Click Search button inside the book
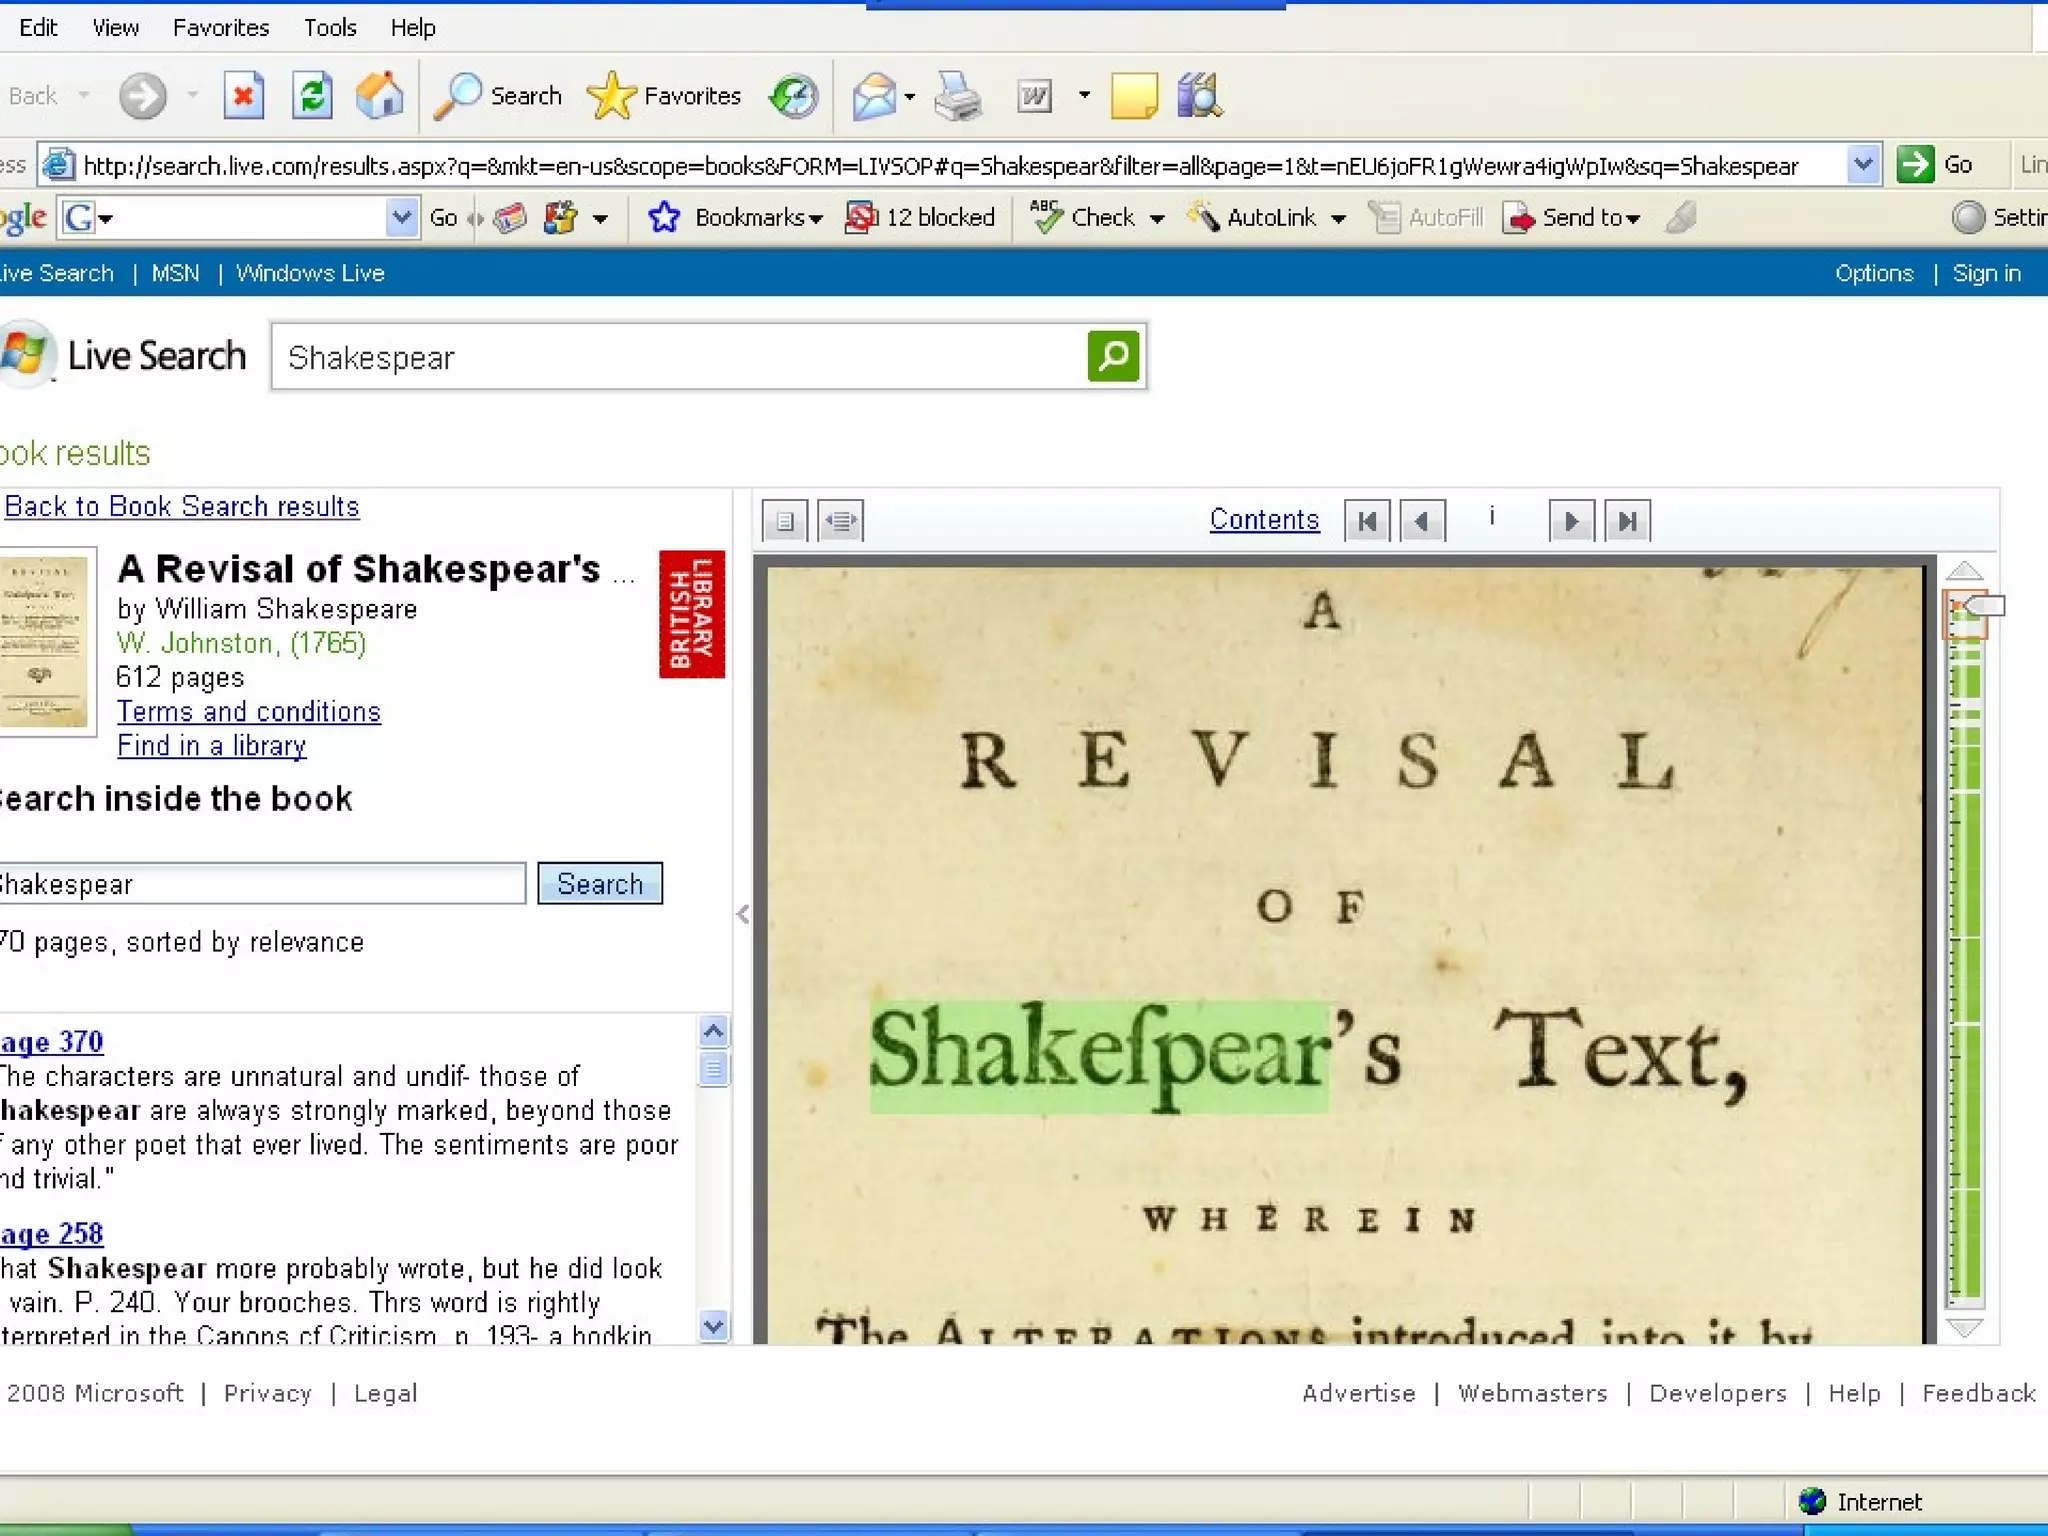Image resolution: width=2048 pixels, height=1536 pixels. tap(599, 884)
